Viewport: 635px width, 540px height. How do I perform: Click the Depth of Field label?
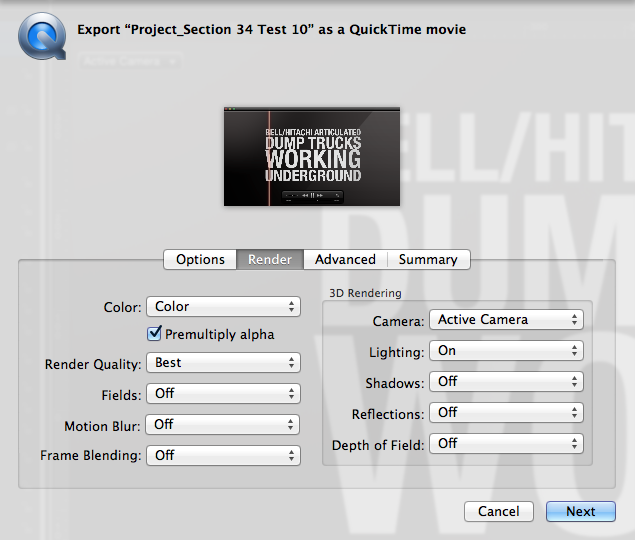pyautogui.click(x=378, y=445)
